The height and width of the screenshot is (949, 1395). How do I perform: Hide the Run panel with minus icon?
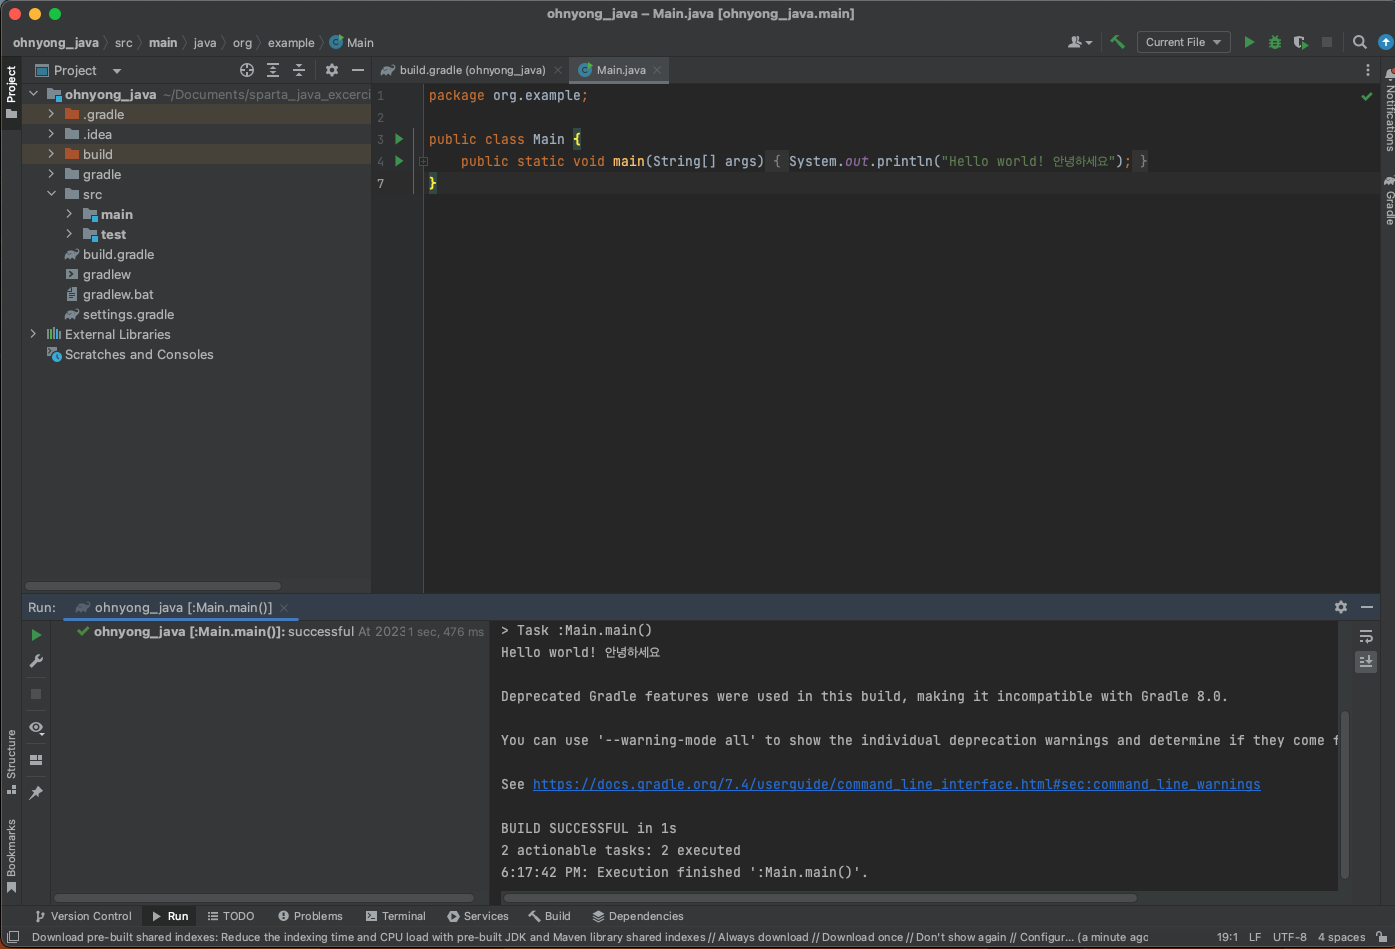pyautogui.click(x=1367, y=607)
